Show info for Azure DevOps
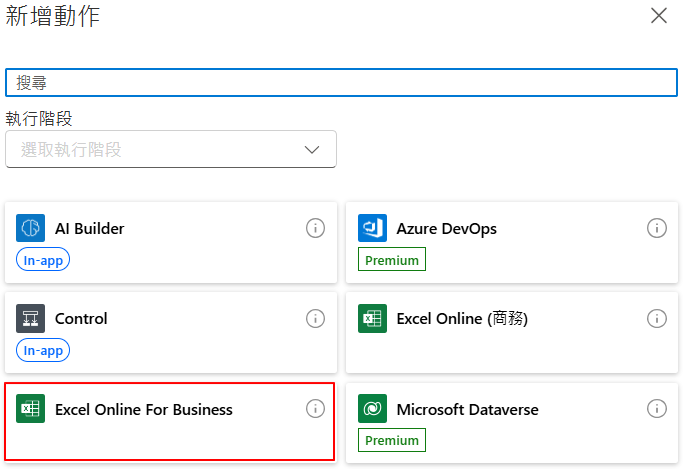 (x=657, y=228)
